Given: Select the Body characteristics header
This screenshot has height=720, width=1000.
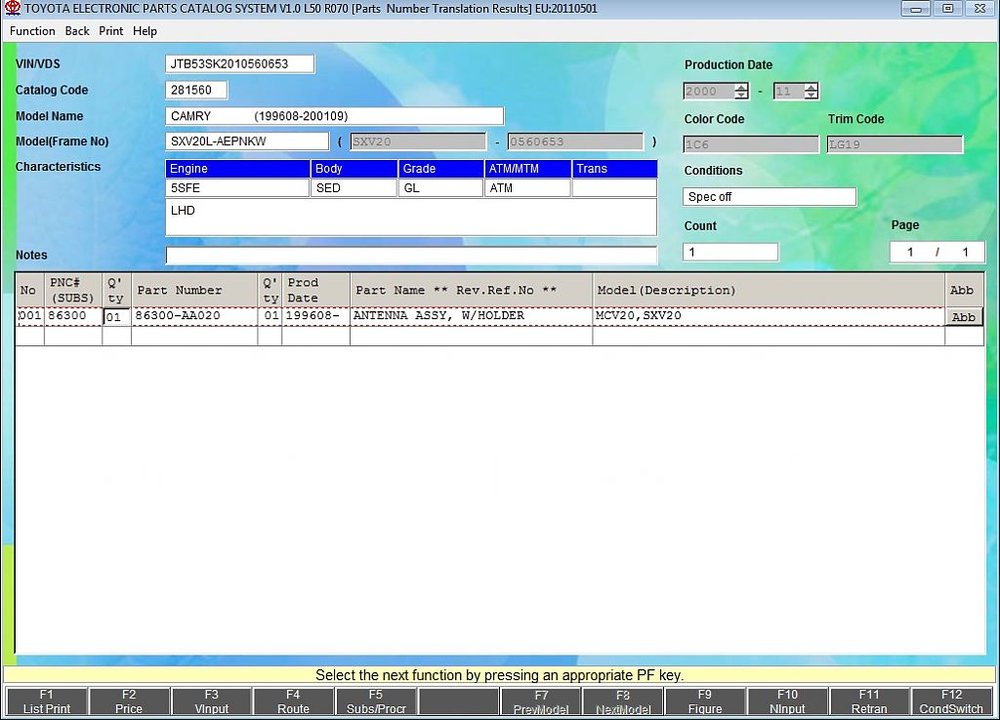Looking at the screenshot, I should point(354,168).
